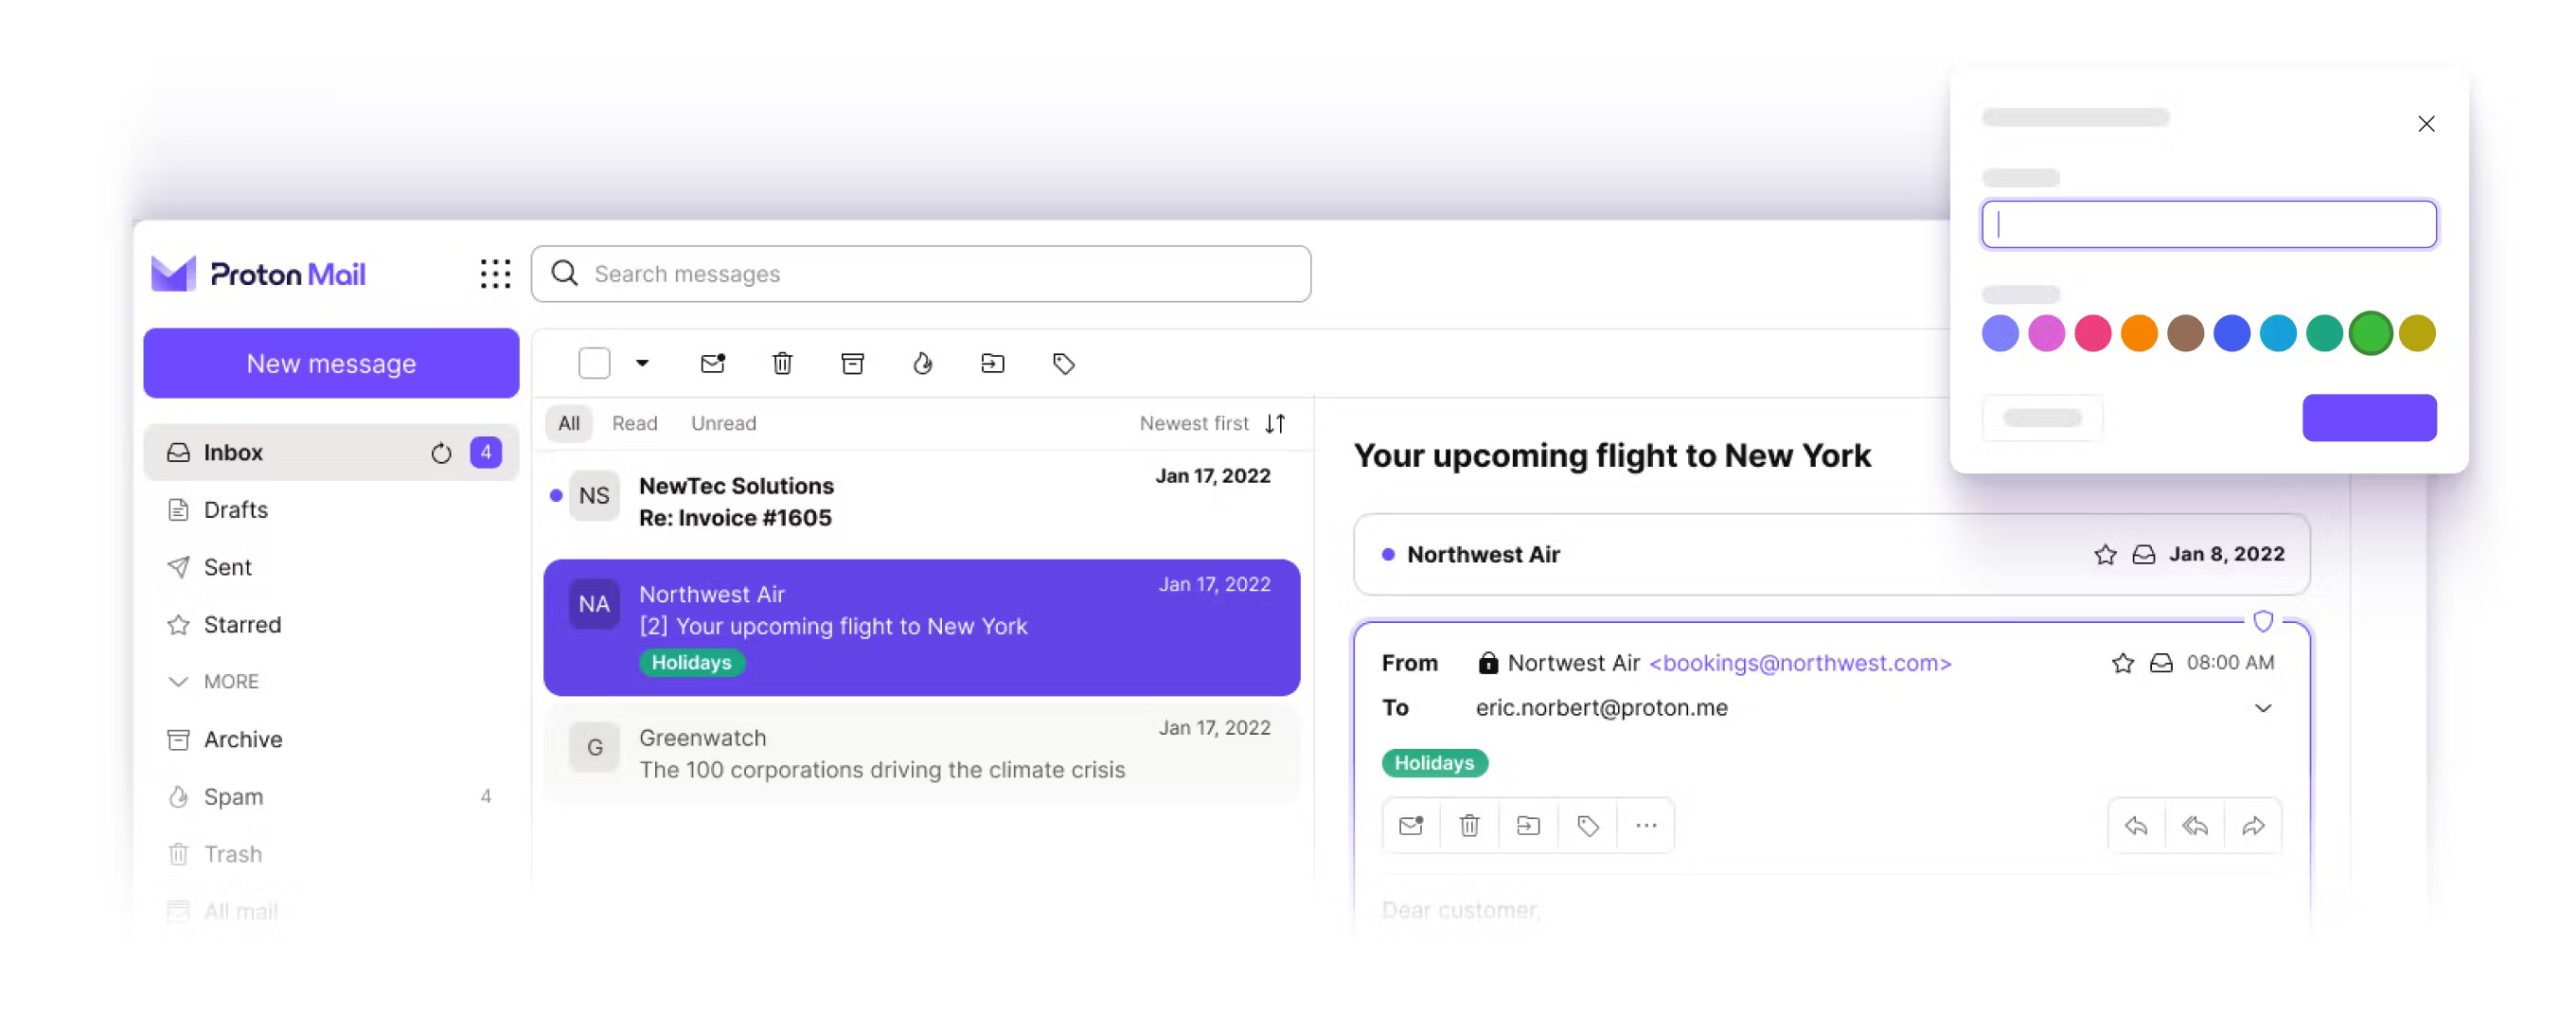This screenshot has height=1015, width=2560.
Task: Click the Search messages field
Action: [920, 274]
